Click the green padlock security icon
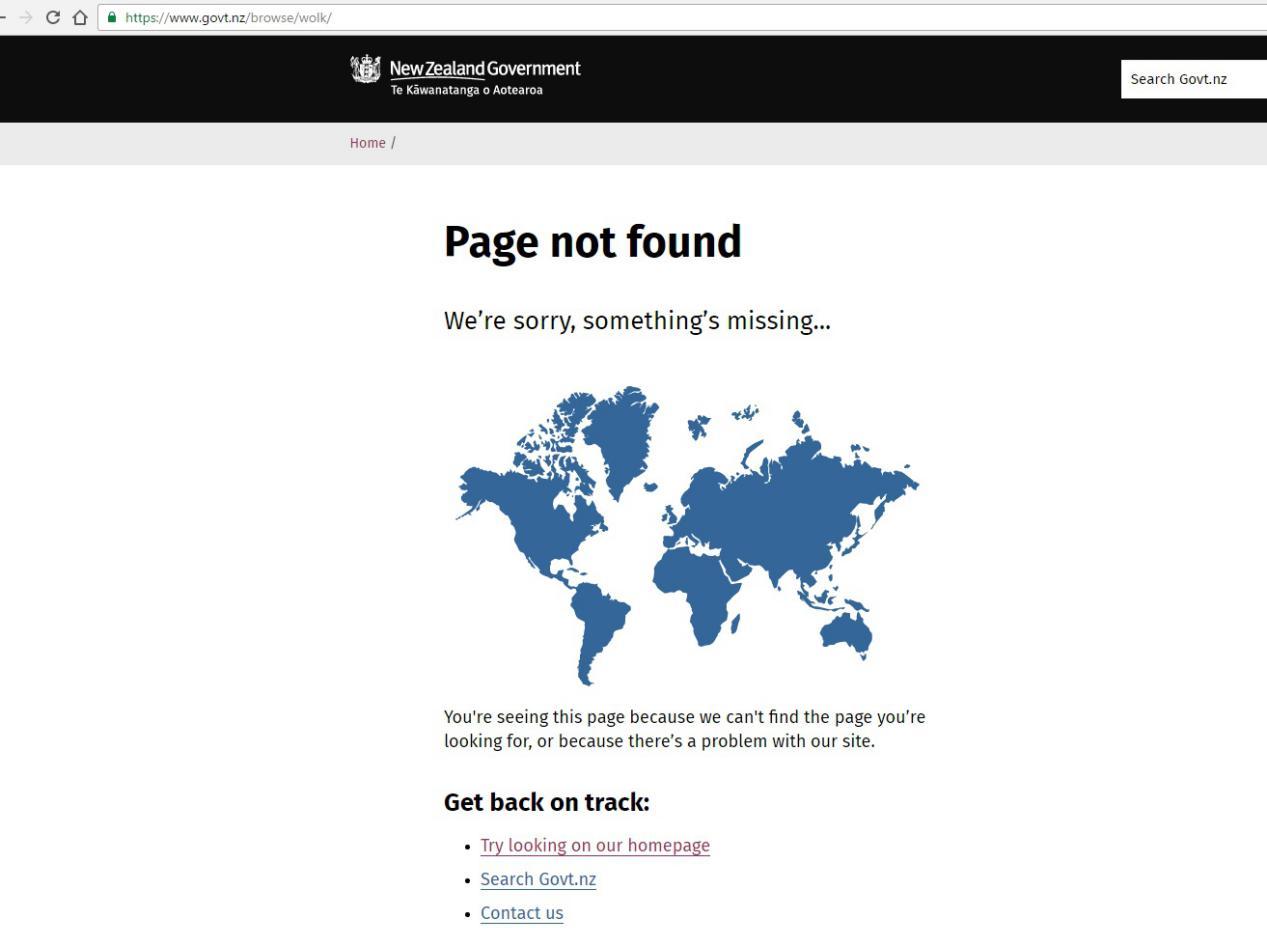This screenshot has height=946, width=1267. tap(112, 17)
